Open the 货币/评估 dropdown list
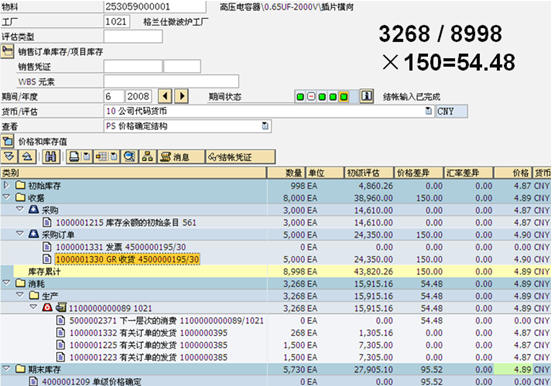 pos(428,111)
